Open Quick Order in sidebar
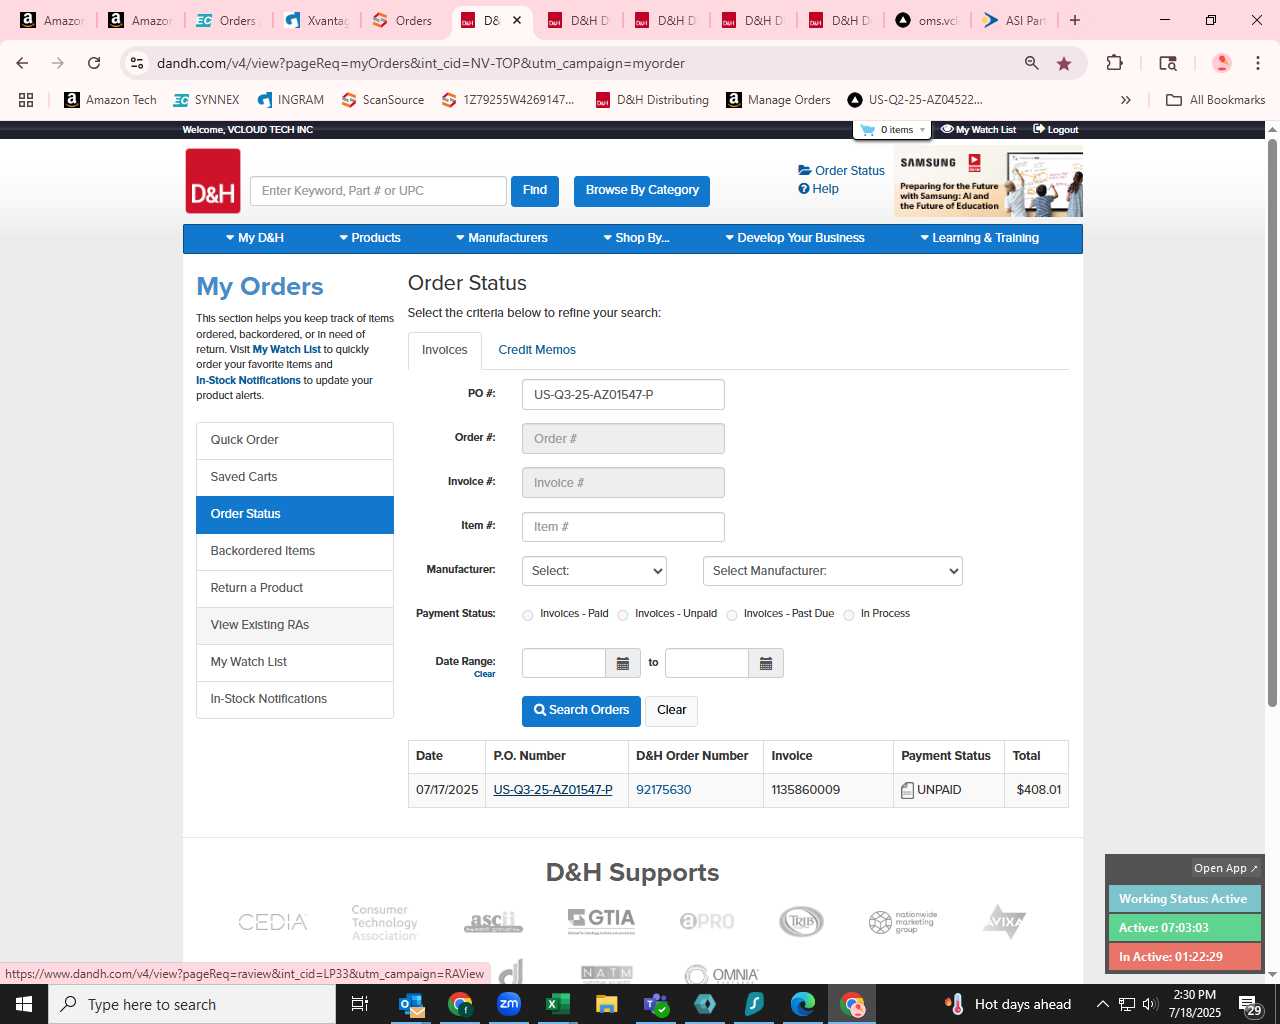Screen dimensions: 1280x1024 click(x=295, y=440)
